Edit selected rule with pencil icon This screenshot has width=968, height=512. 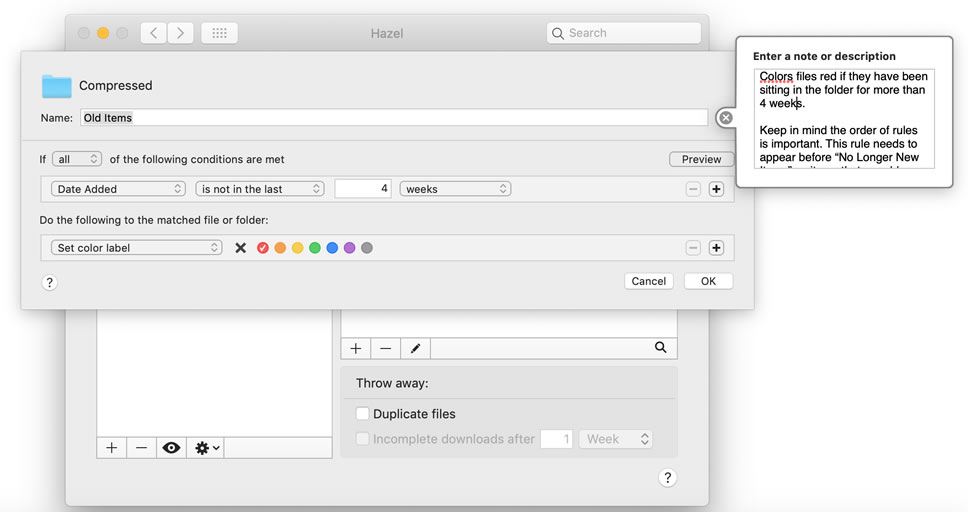(415, 348)
